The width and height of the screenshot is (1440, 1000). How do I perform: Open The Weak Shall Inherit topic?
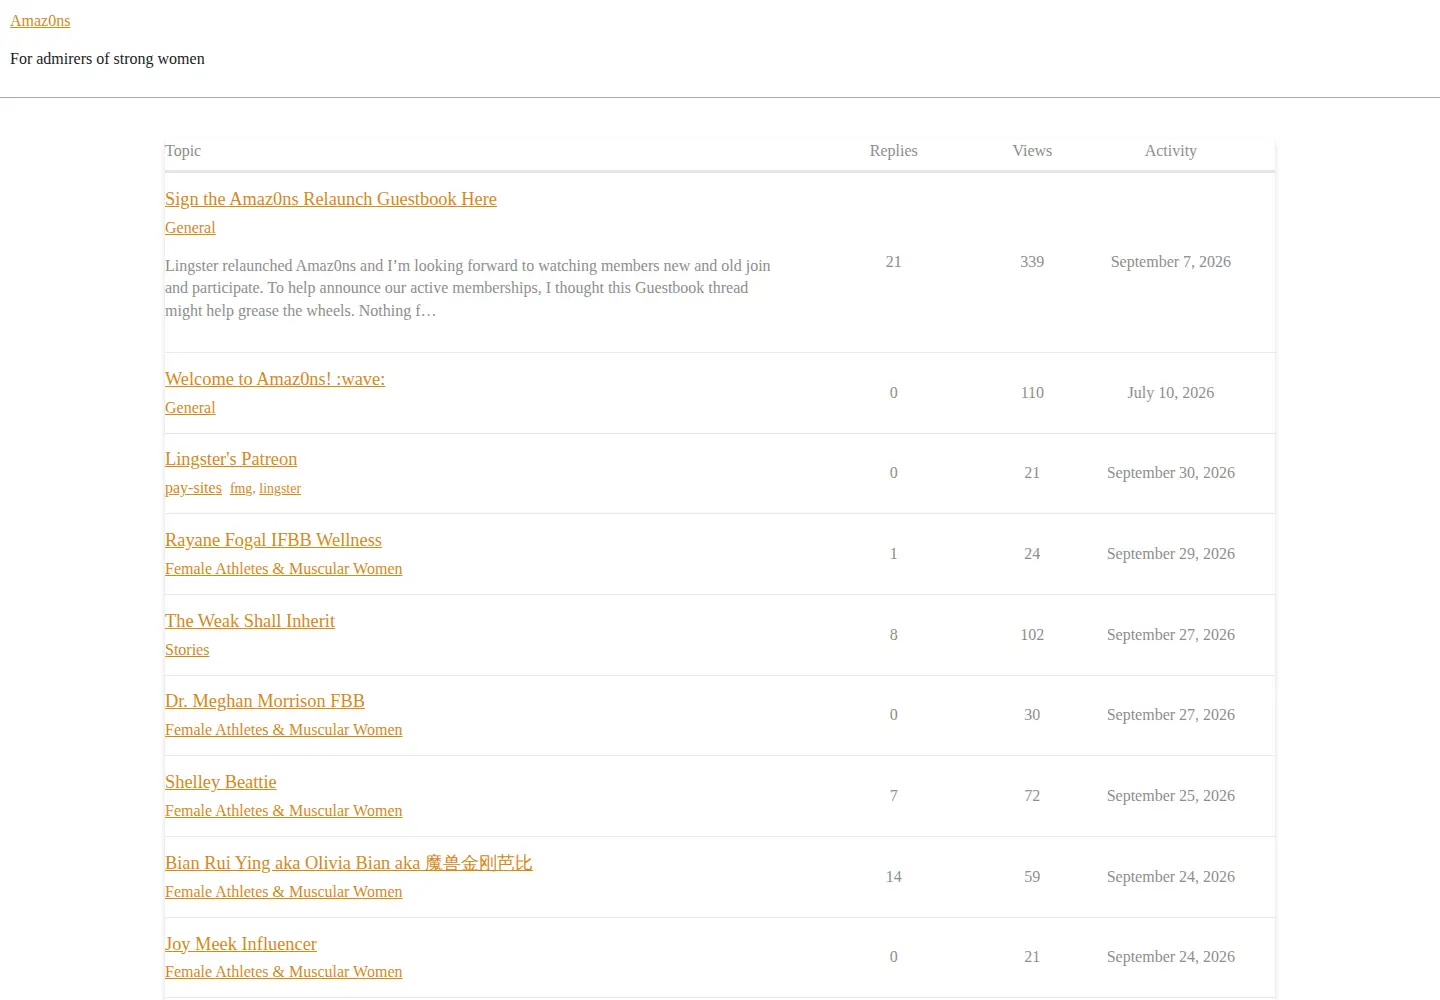pos(250,621)
